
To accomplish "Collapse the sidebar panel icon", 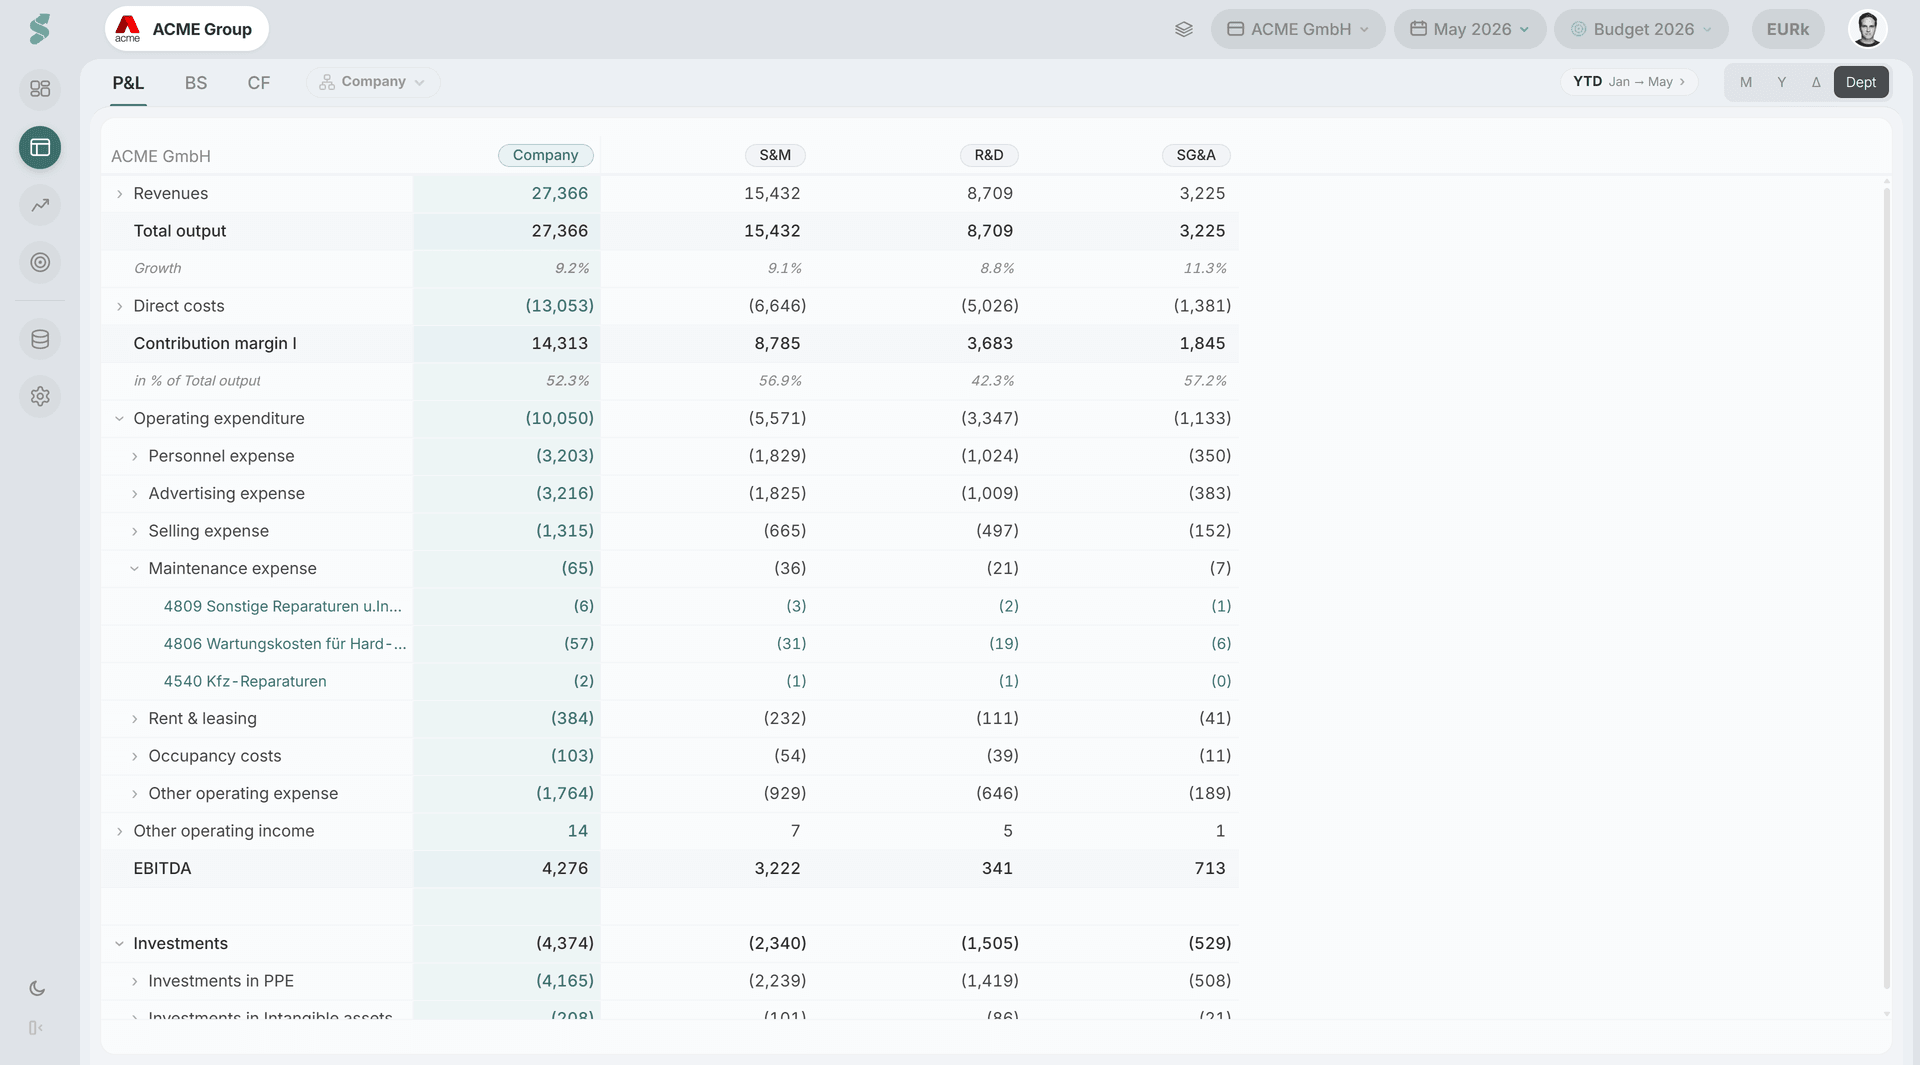I will [x=36, y=1028].
